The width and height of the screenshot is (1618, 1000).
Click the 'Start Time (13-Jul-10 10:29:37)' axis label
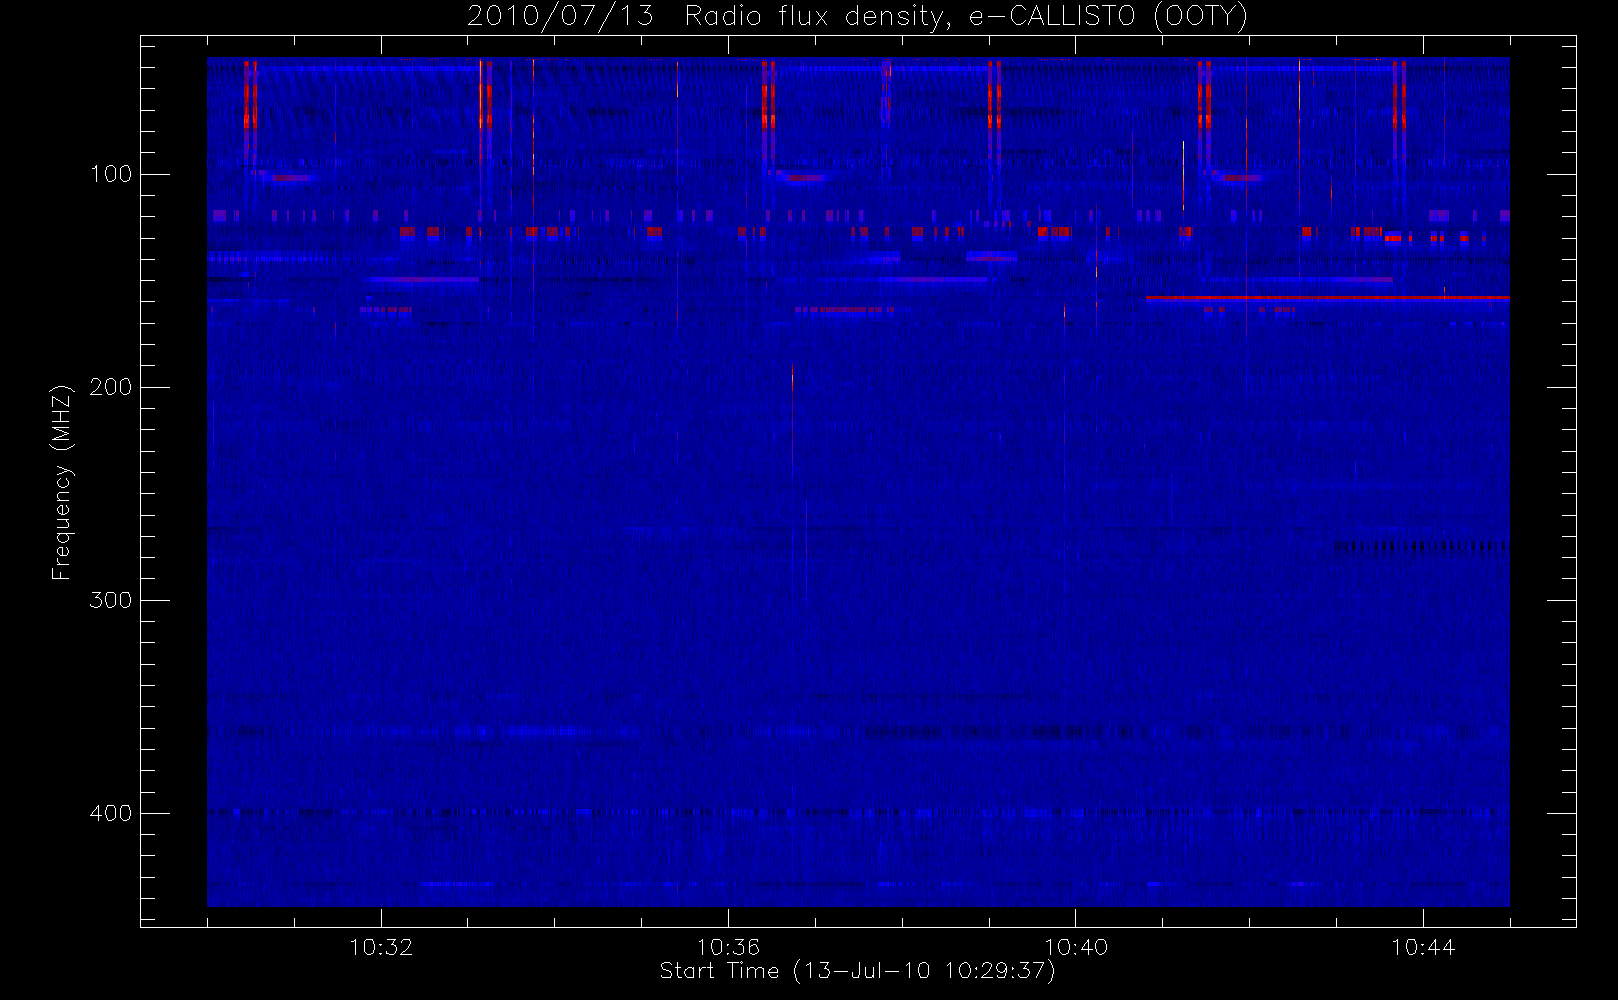[858, 971]
